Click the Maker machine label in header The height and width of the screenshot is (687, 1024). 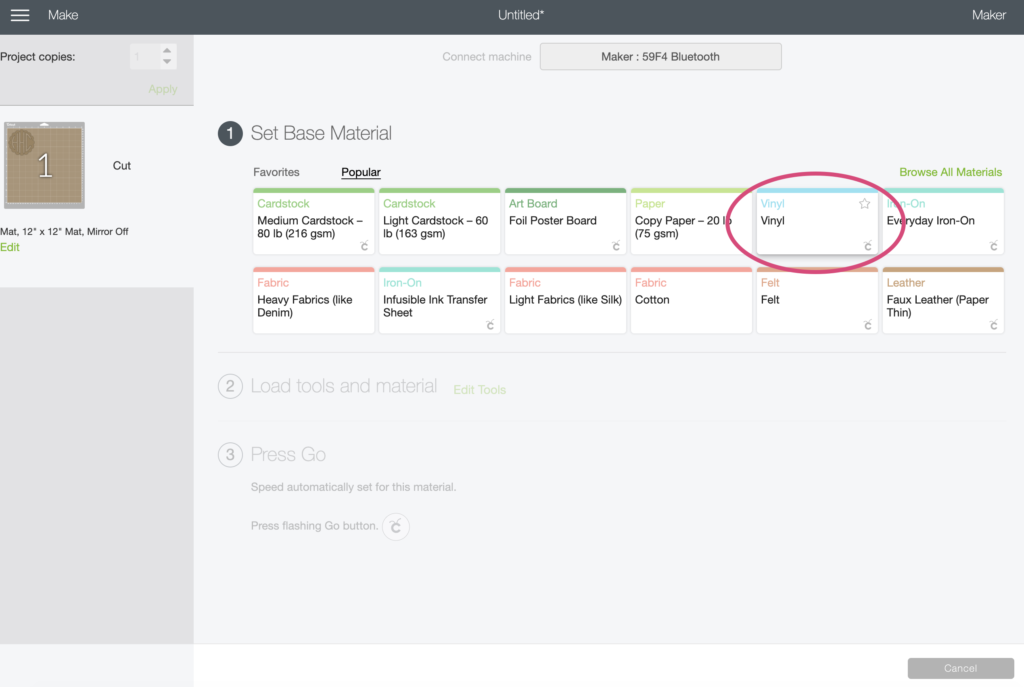click(x=988, y=15)
